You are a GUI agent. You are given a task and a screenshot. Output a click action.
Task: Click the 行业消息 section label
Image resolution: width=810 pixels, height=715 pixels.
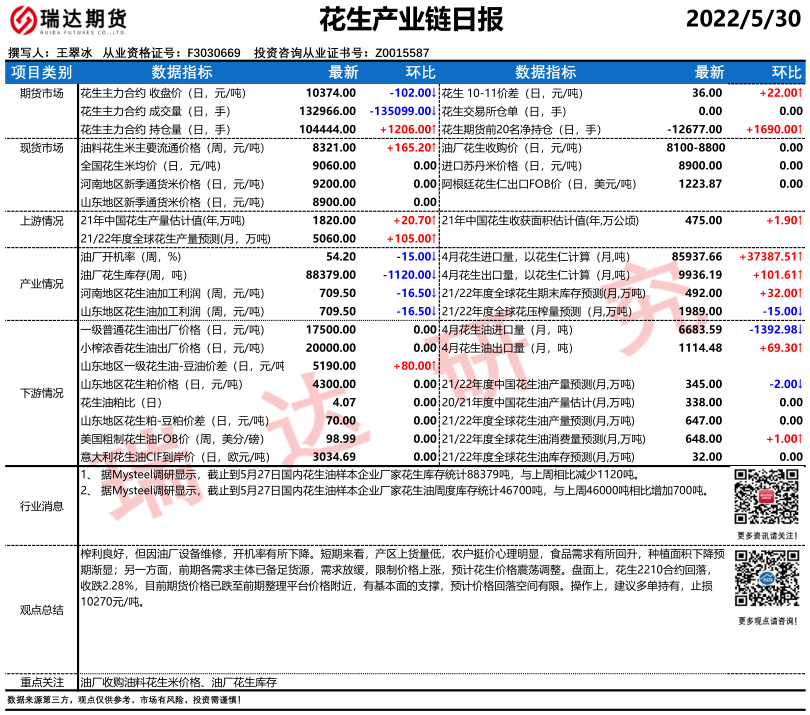coord(41,507)
